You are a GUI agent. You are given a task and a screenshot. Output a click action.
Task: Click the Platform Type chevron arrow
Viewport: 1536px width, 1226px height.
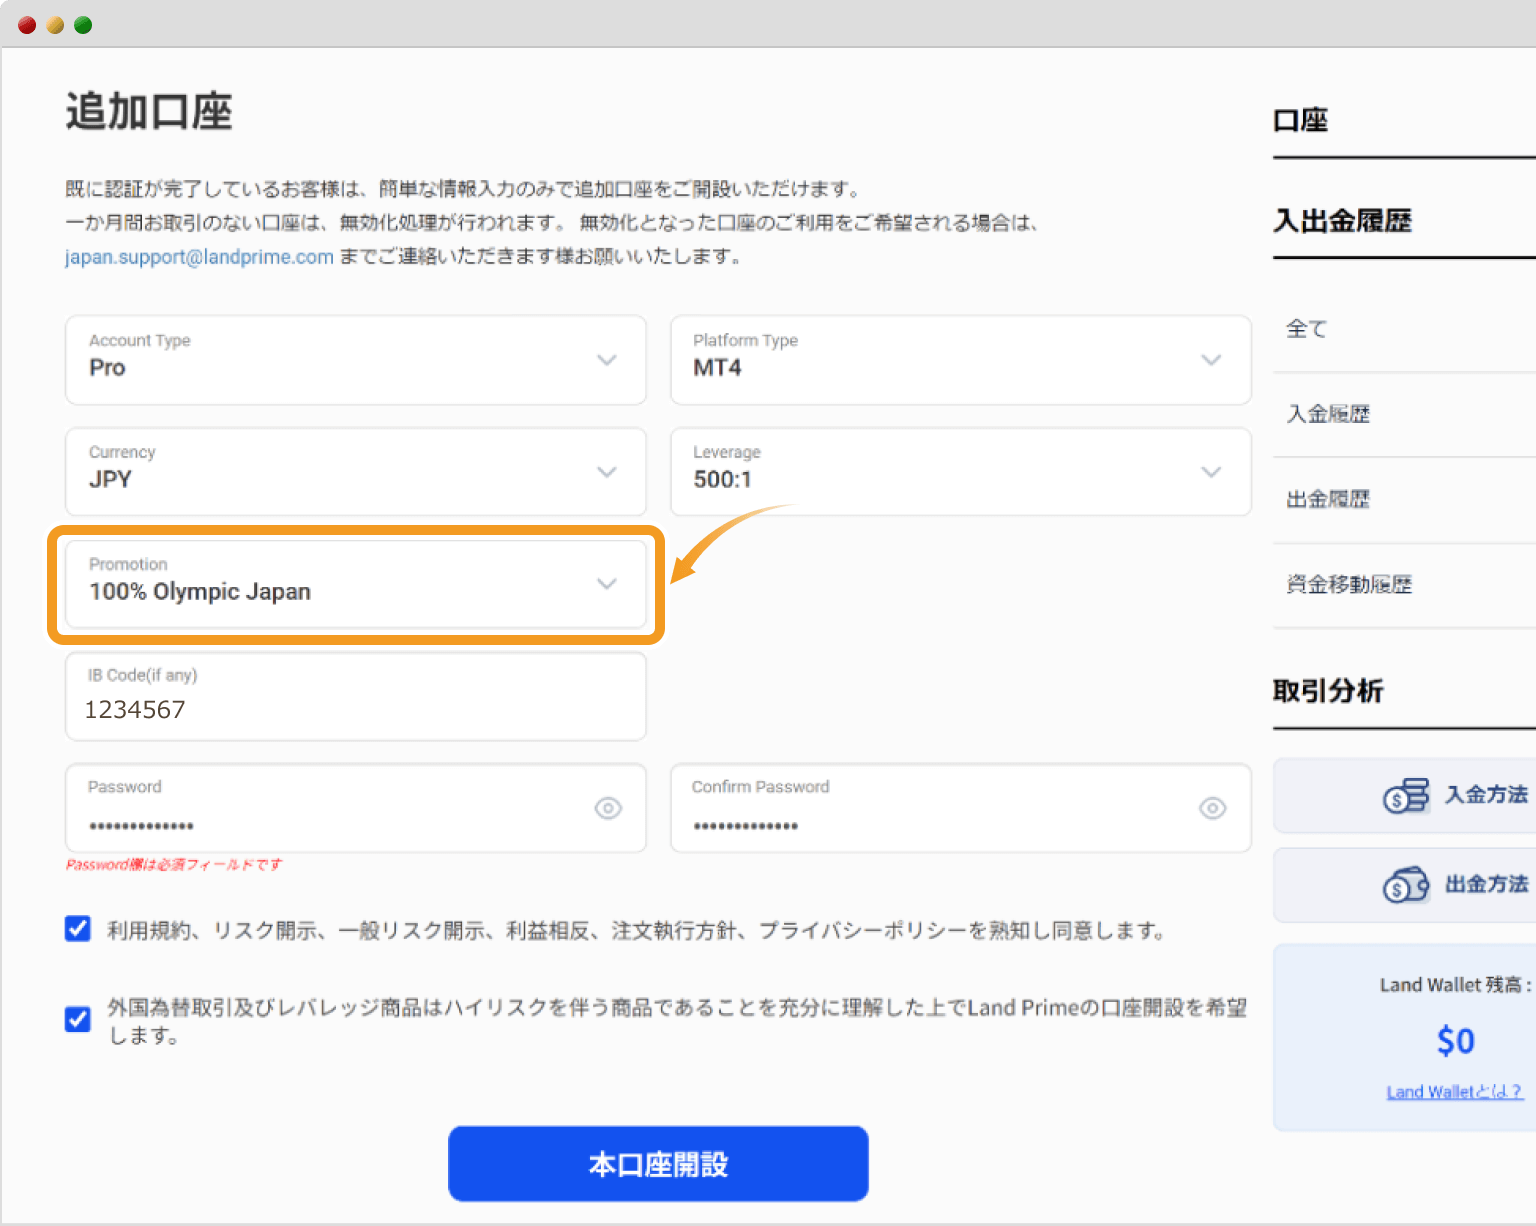coord(1211,360)
